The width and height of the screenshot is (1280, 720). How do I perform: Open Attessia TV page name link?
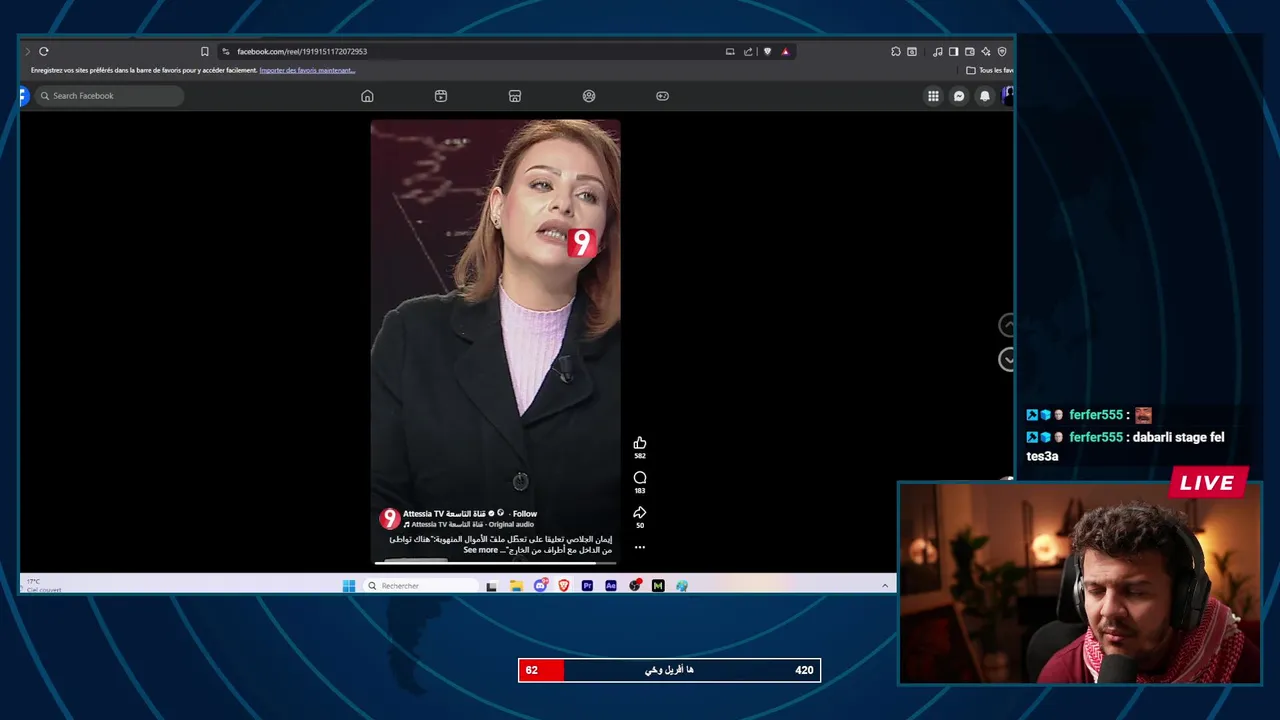click(x=444, y=514)
